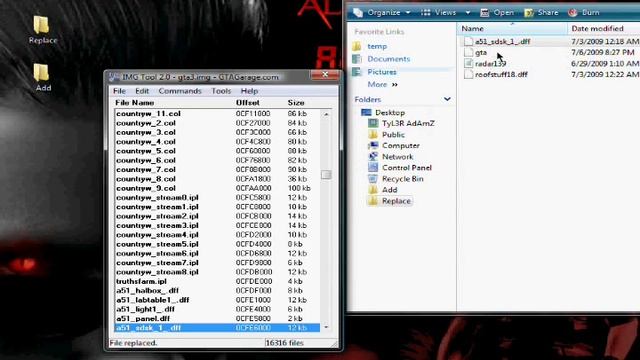
Task: Select Recycle Bin icon in Folders tree
Action: (x=373, y=178)
